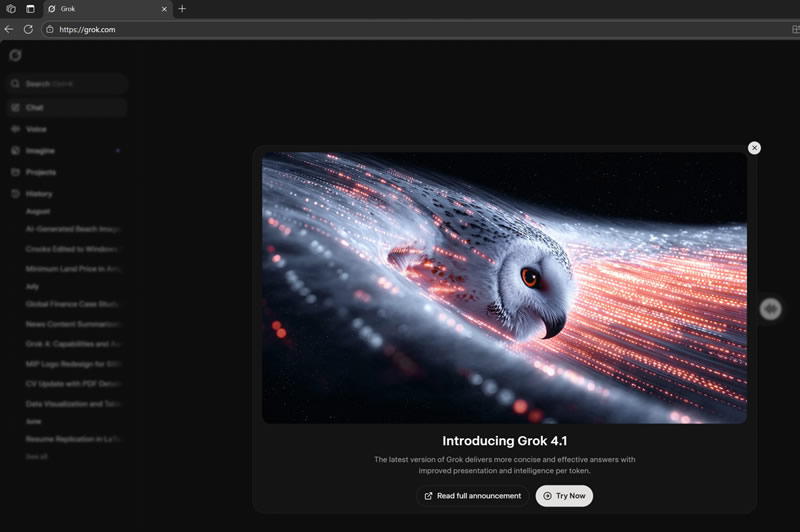Open a new browser tab
The height and width of the screenshot is (532, 800).
tap(182, 9)
